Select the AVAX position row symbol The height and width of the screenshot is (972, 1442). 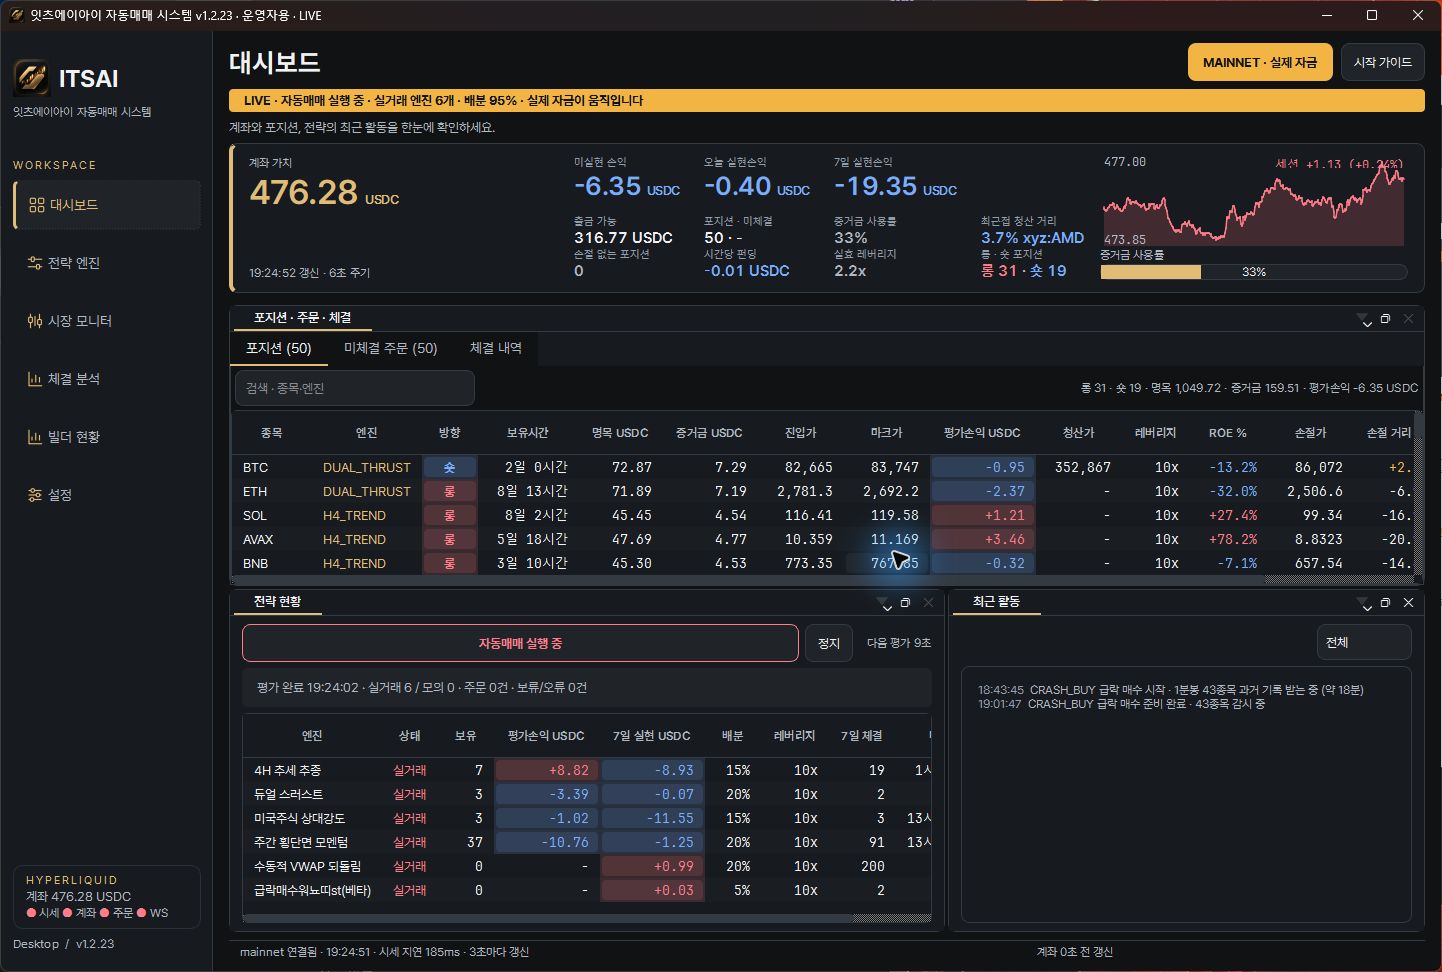click(x=258, y=539)
